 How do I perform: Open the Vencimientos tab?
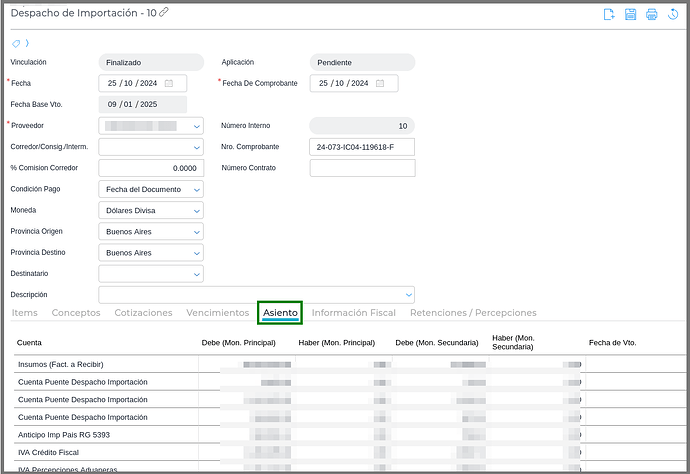[217, 313]
